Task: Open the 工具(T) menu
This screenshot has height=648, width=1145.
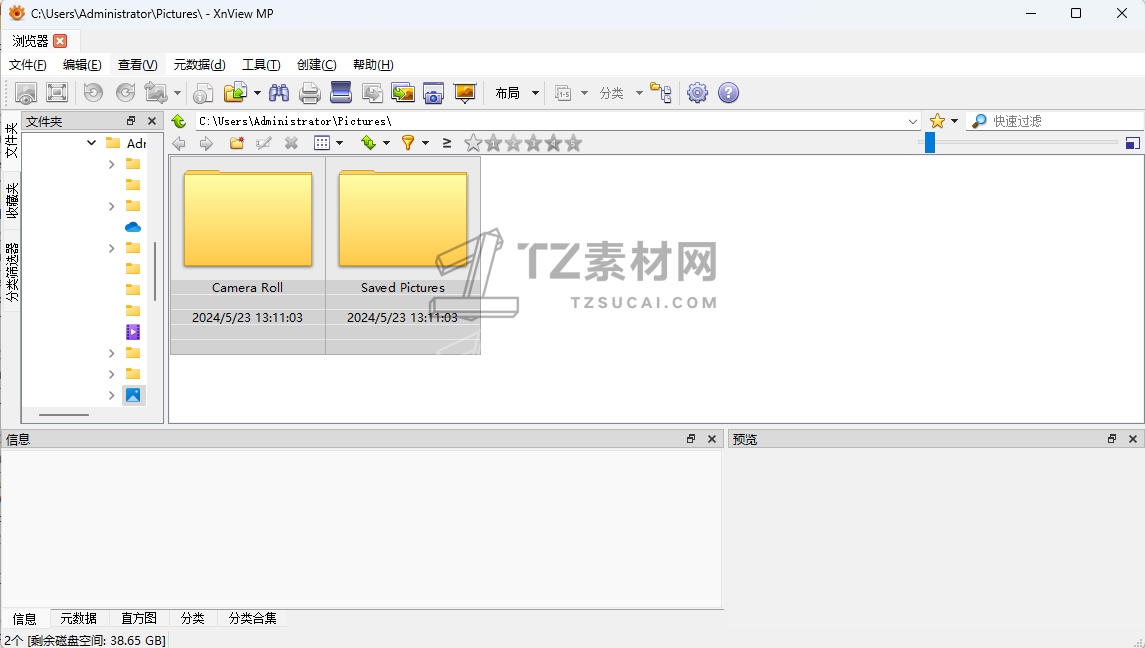Action: (x=261, y=65)
